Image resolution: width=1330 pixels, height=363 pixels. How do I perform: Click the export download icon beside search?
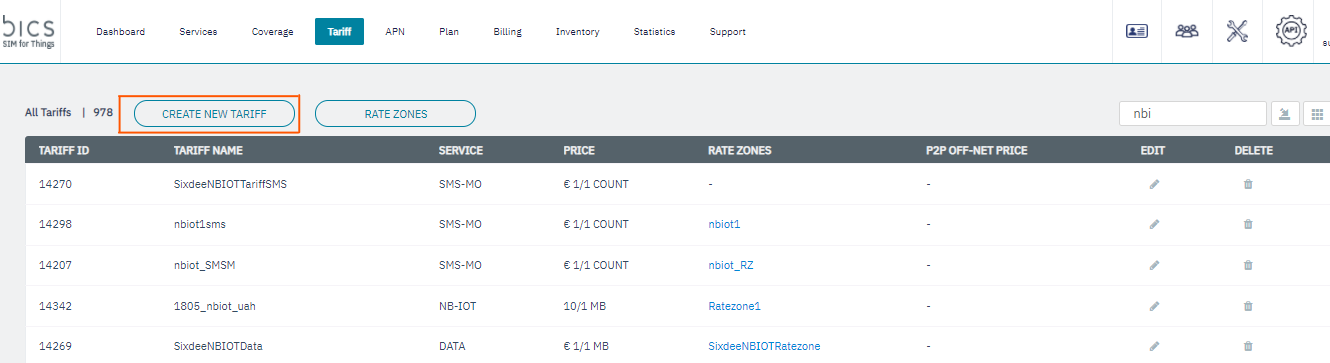pyautogui.click(x=1285, y=114)
